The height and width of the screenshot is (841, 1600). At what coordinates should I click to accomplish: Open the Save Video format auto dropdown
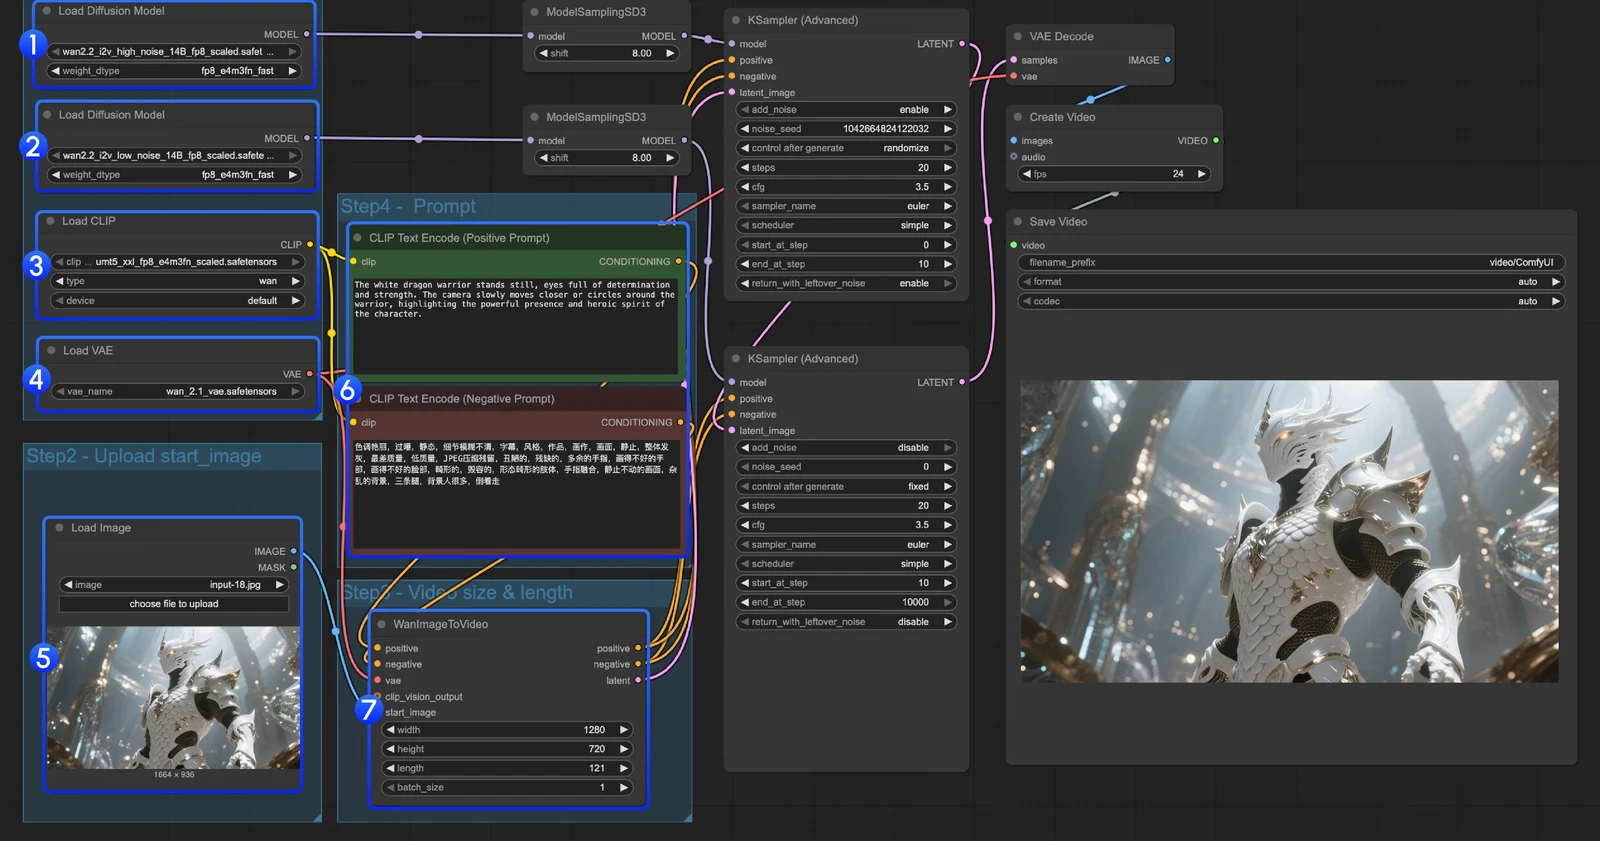1290,282
